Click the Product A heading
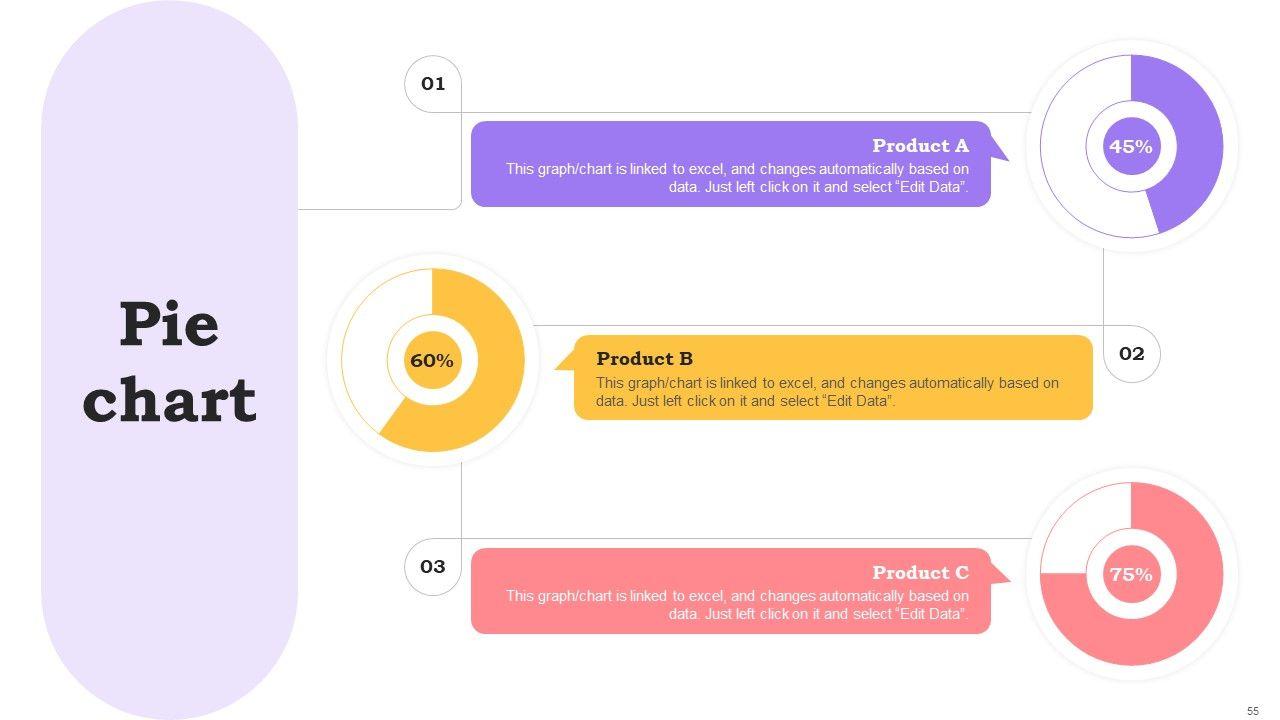The height and width of the screenshot is (720, 1280). click(920, 146)
